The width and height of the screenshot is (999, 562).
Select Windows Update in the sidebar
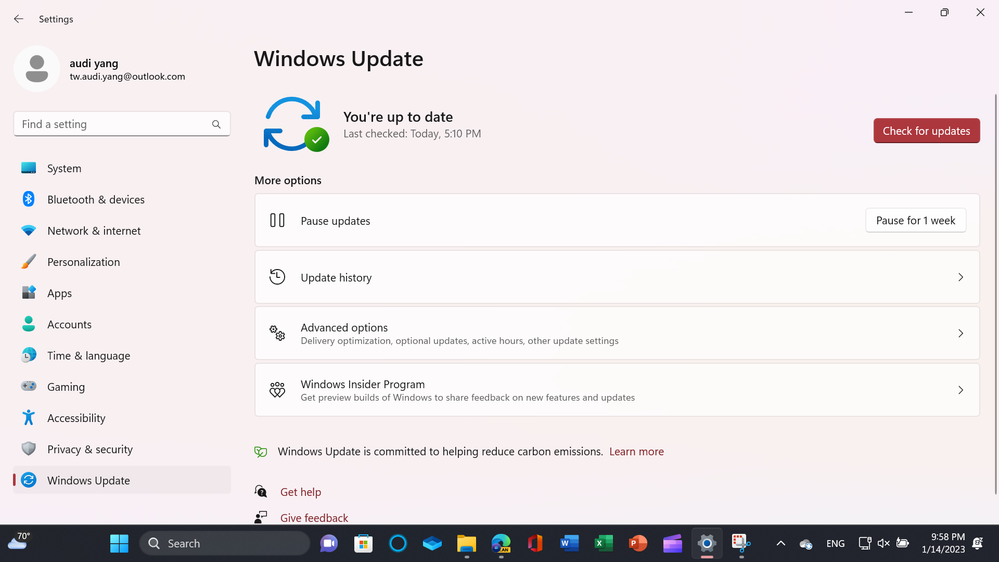(x=122, y=480)
